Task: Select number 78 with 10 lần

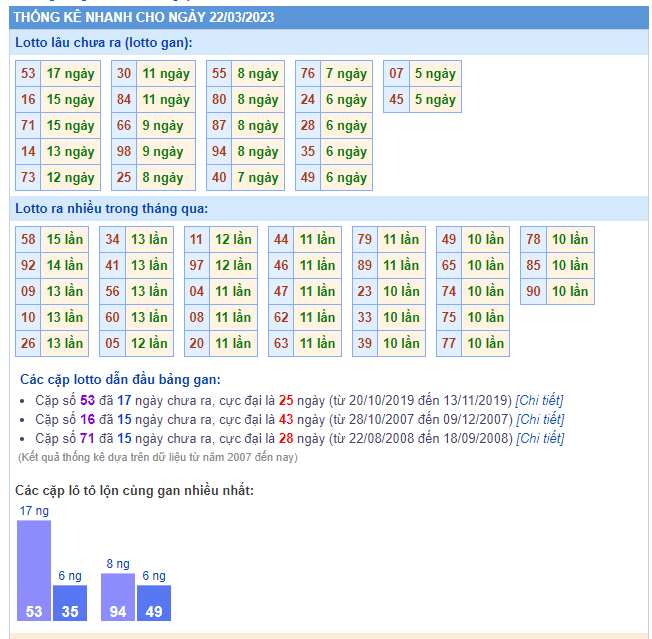Action: tap(533, 240)
